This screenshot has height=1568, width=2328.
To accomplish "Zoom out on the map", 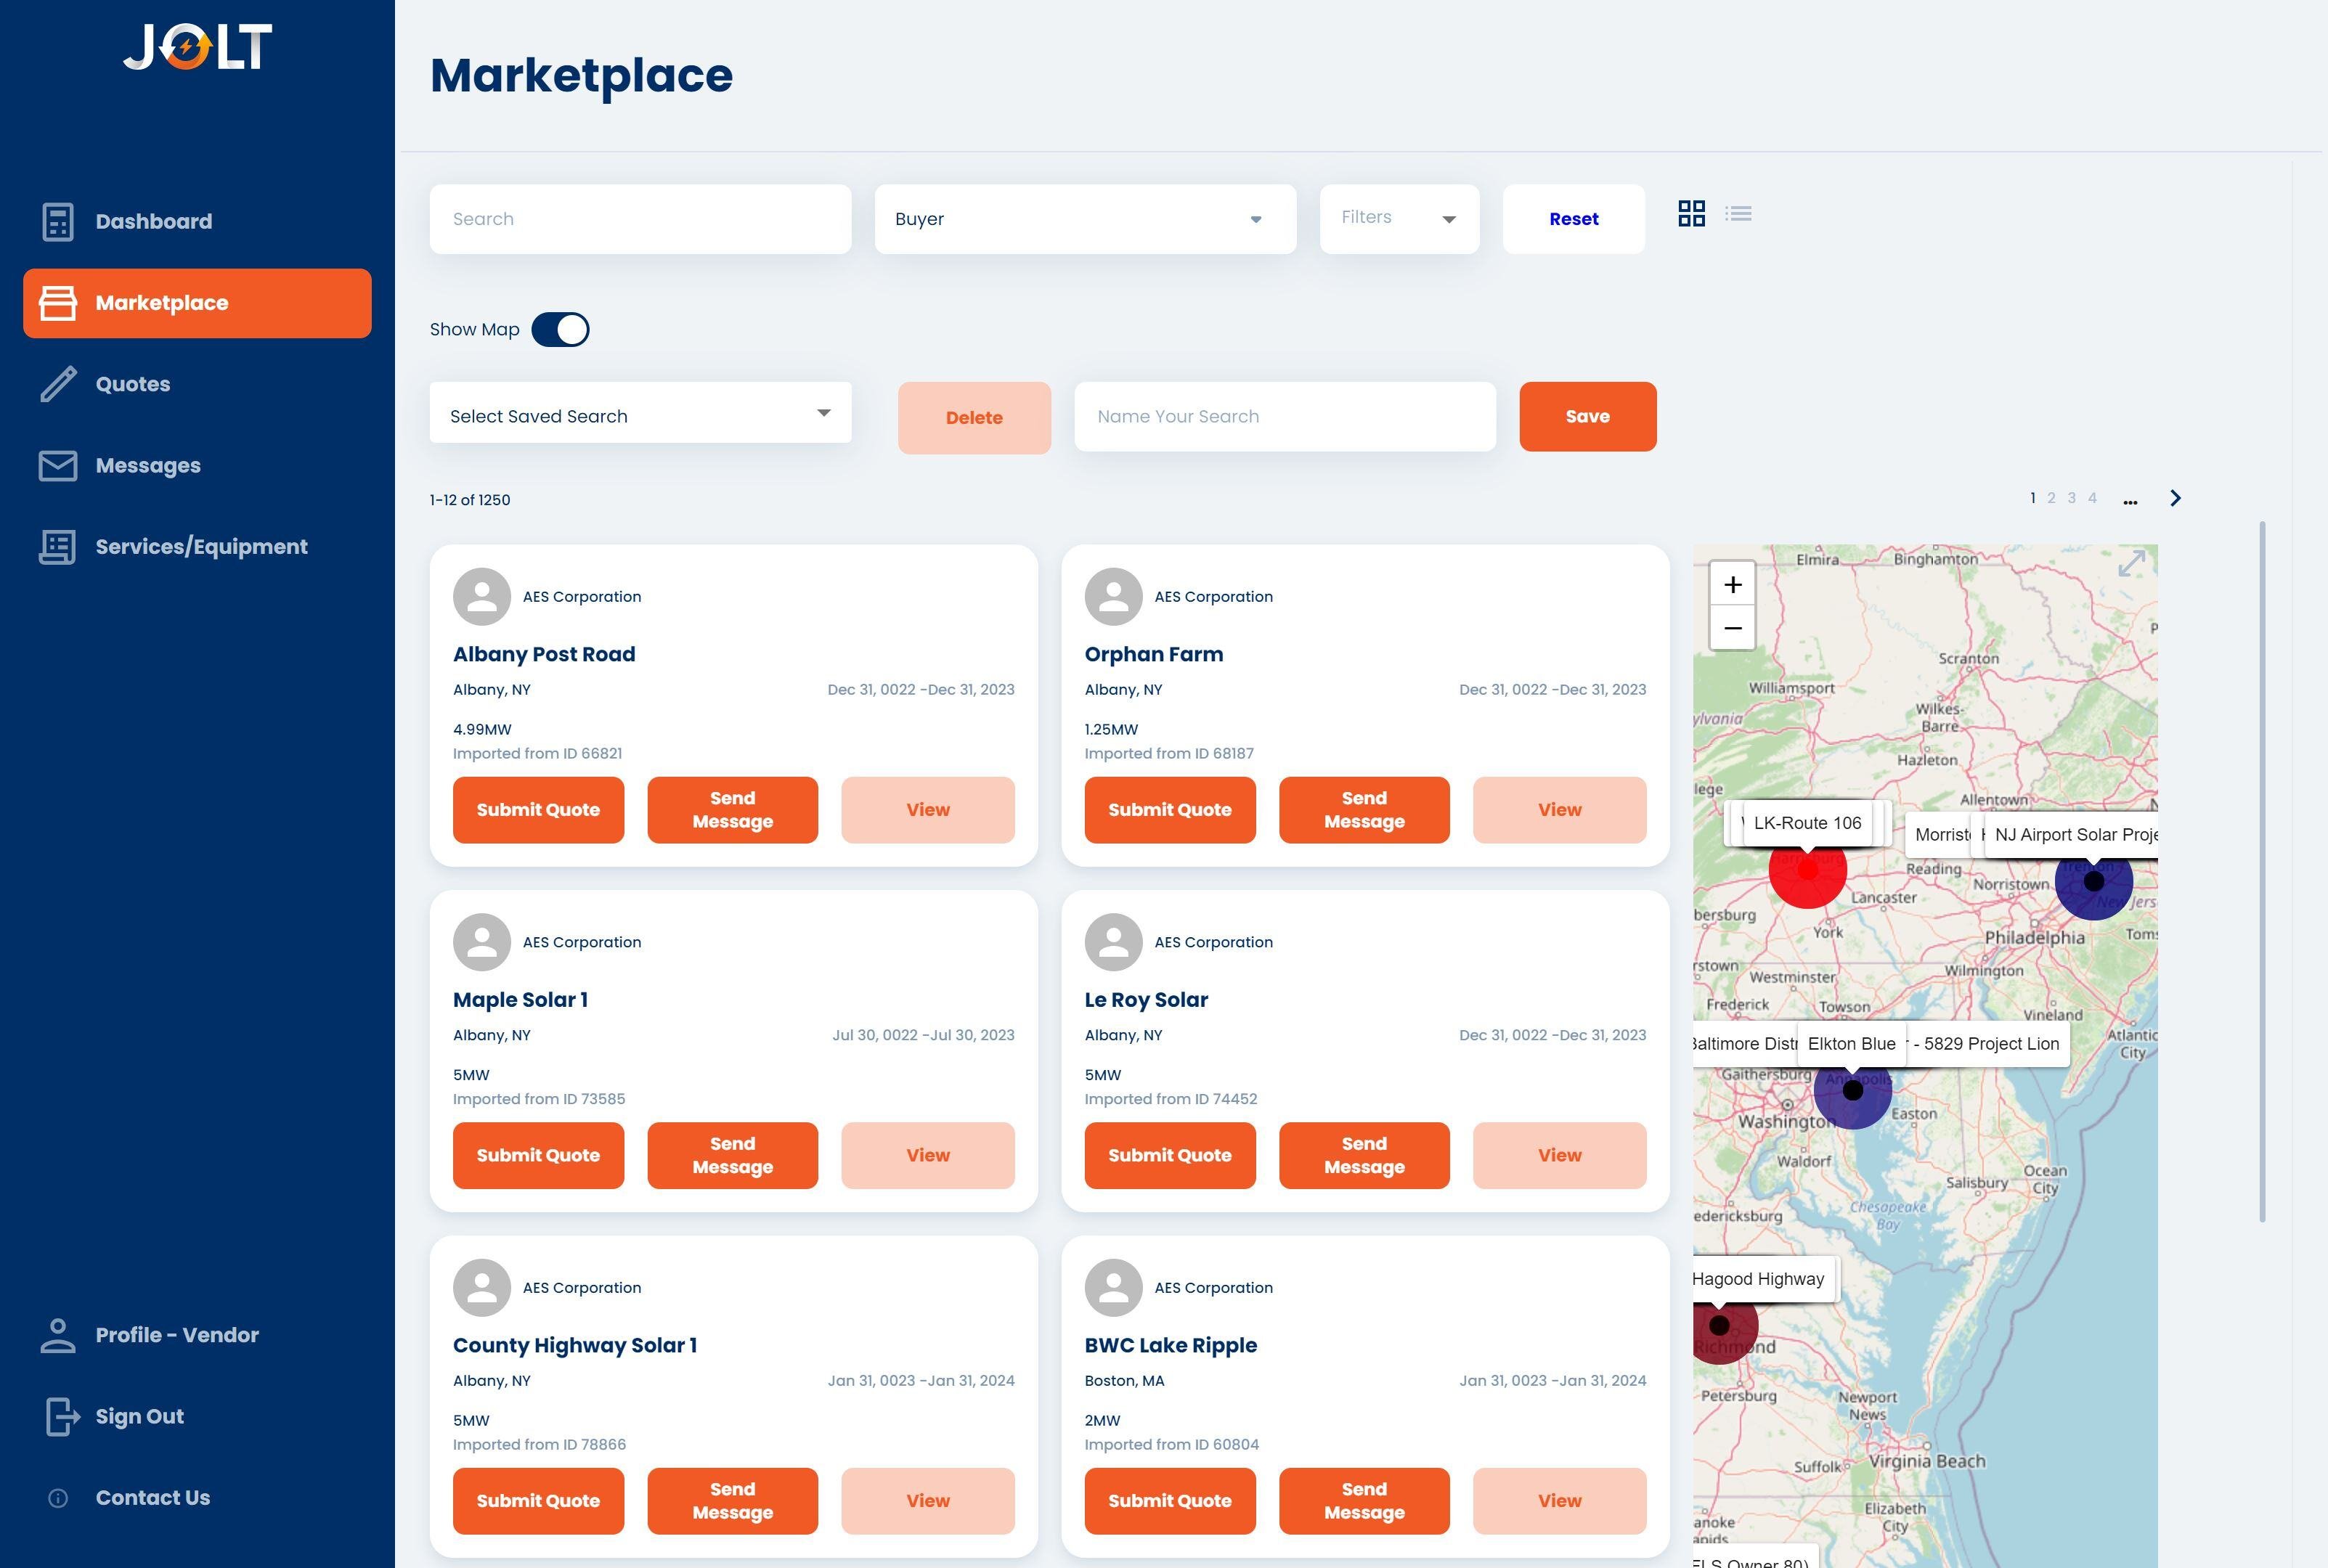I will 1731,628.
